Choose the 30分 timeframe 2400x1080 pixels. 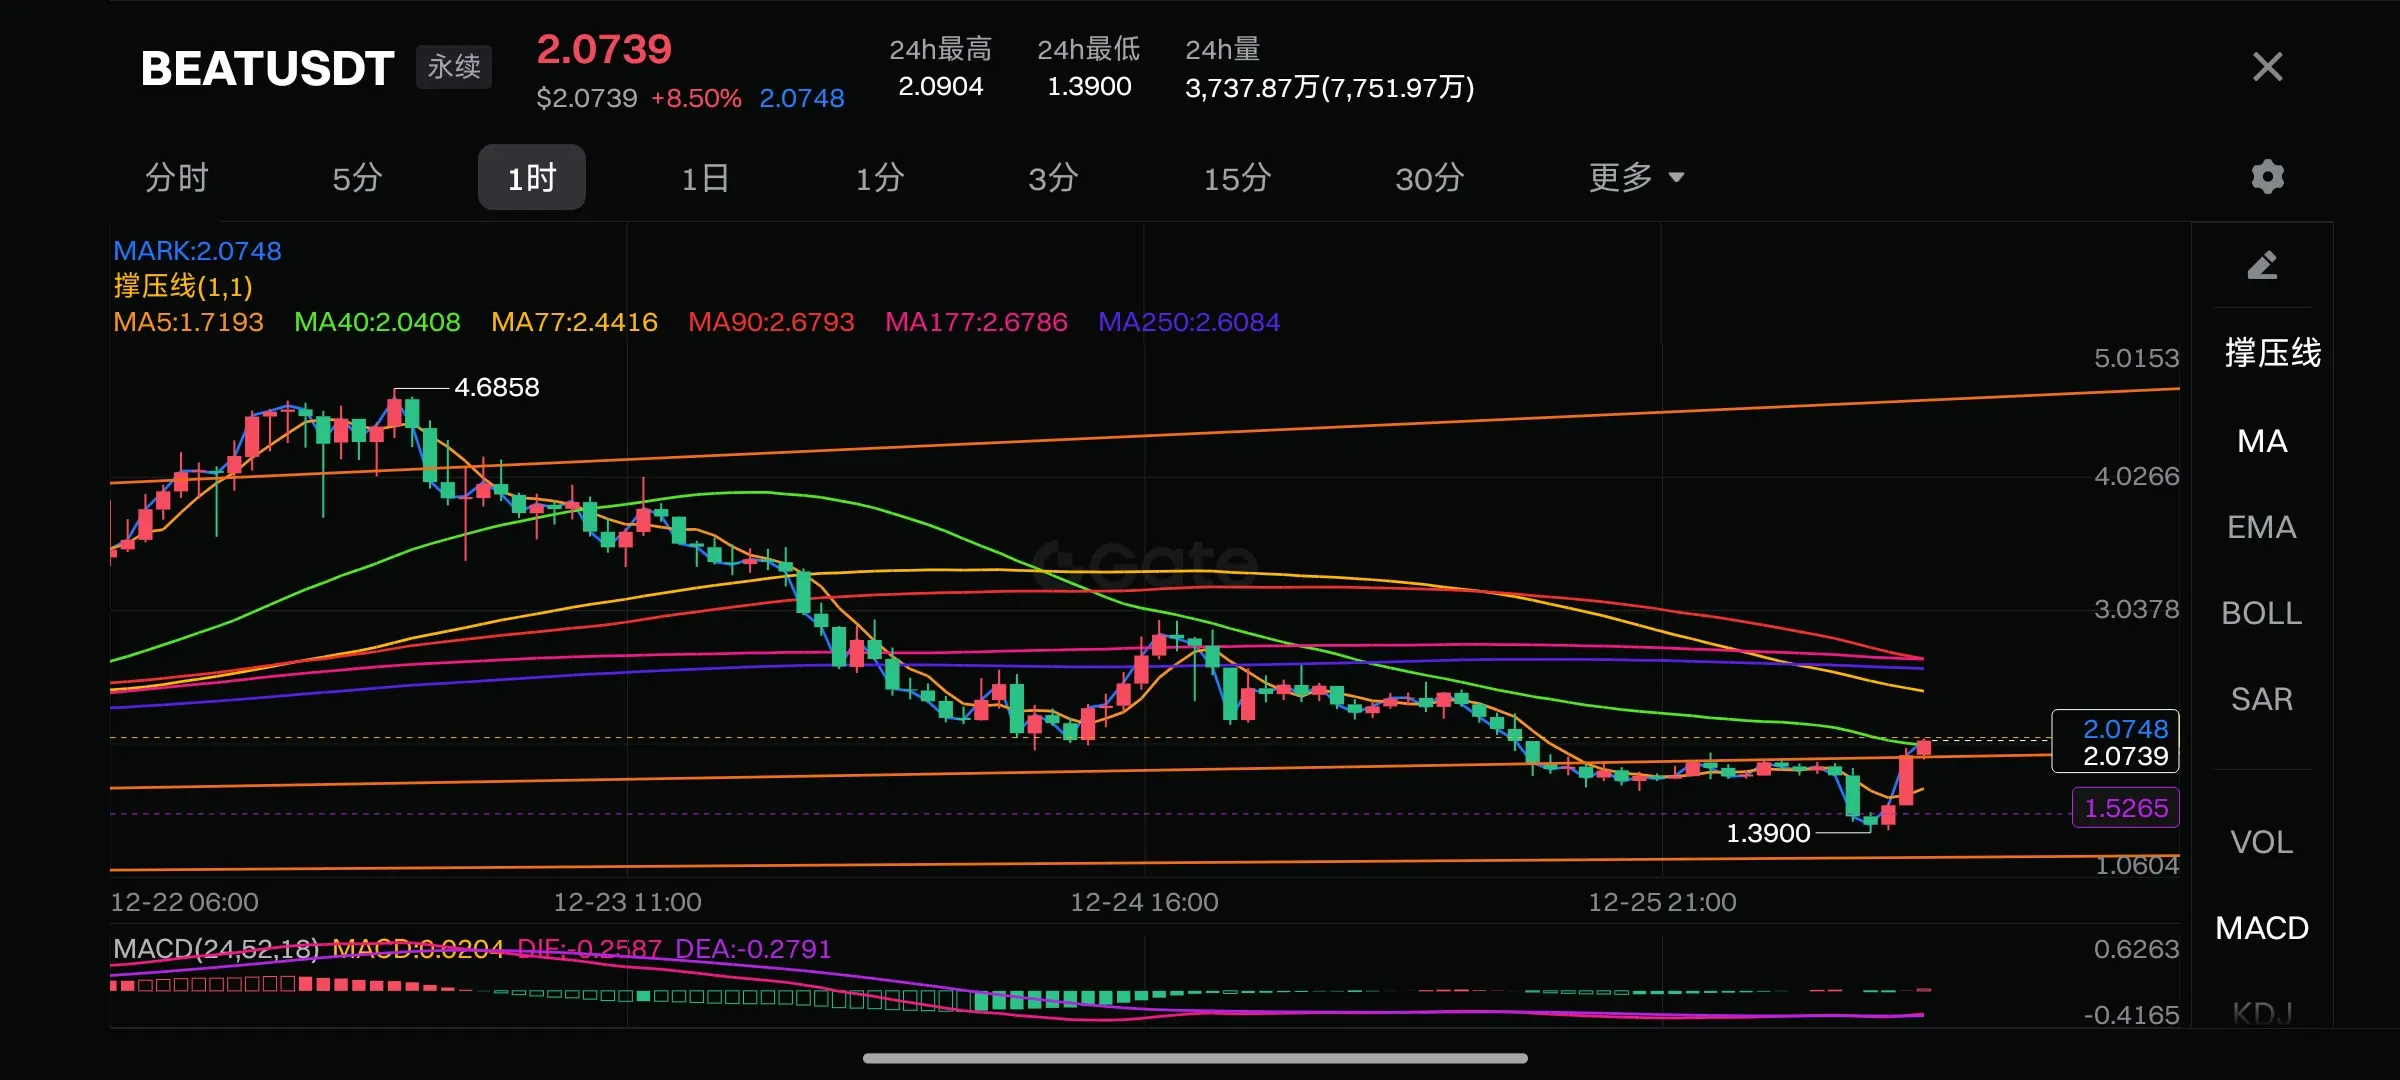(1429, 178)
